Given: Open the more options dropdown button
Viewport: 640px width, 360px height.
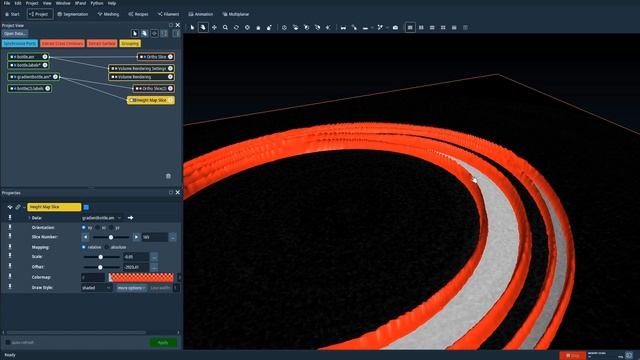Looking at the screenshot, I should coord(131,288).
